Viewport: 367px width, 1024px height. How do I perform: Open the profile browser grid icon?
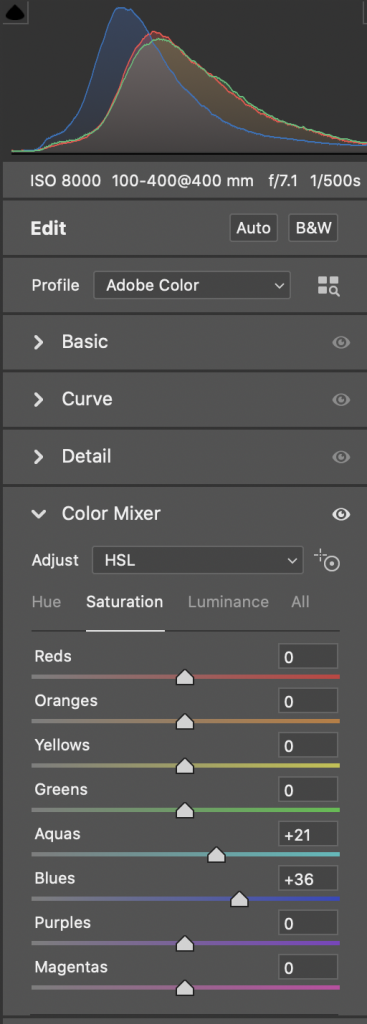pyautogui.click(x=328, y=285)
